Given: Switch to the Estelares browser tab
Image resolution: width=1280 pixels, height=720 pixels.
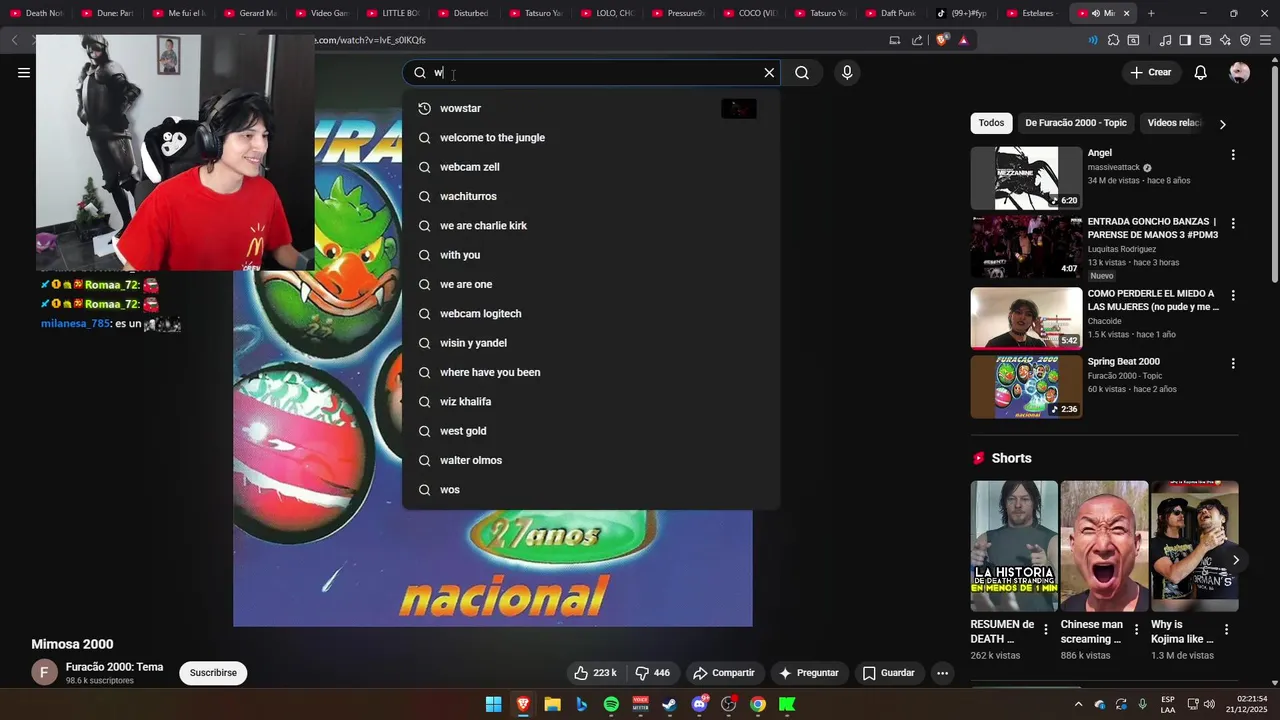Looking at the screenshot, I should click(1030, 13).
